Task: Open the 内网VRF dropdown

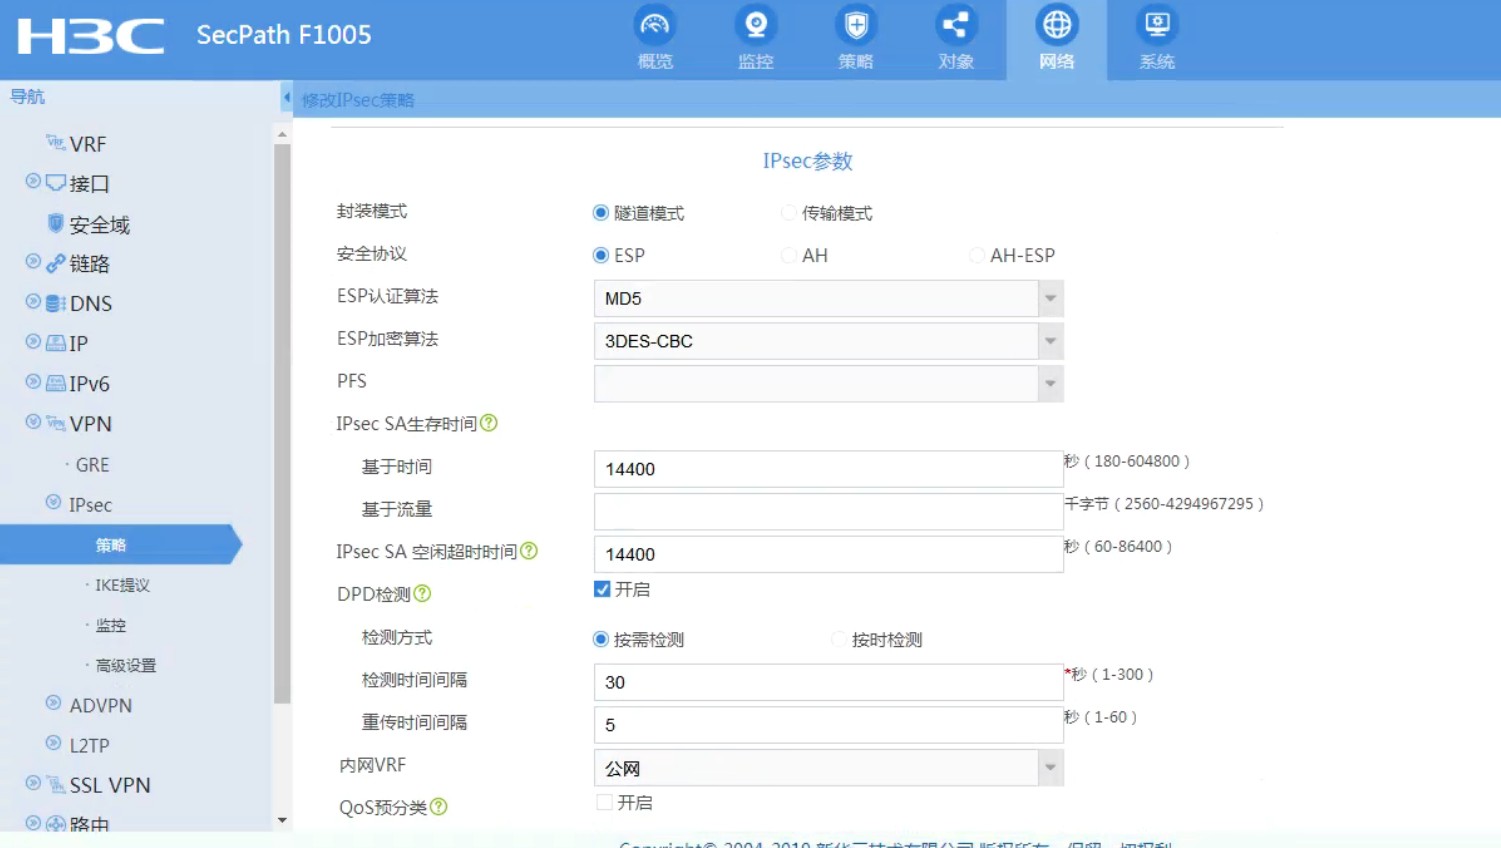Action: 1050,768
